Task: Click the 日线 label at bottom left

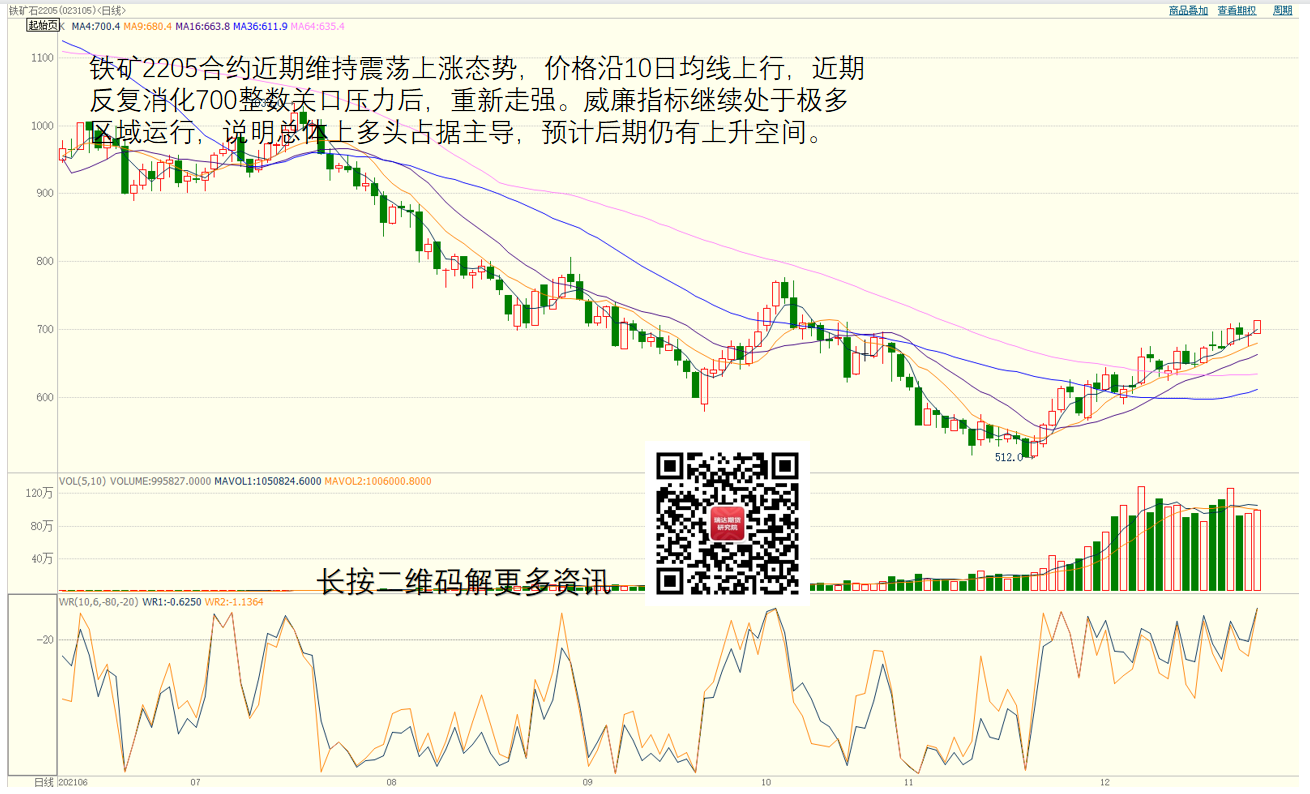Action: 44,782
